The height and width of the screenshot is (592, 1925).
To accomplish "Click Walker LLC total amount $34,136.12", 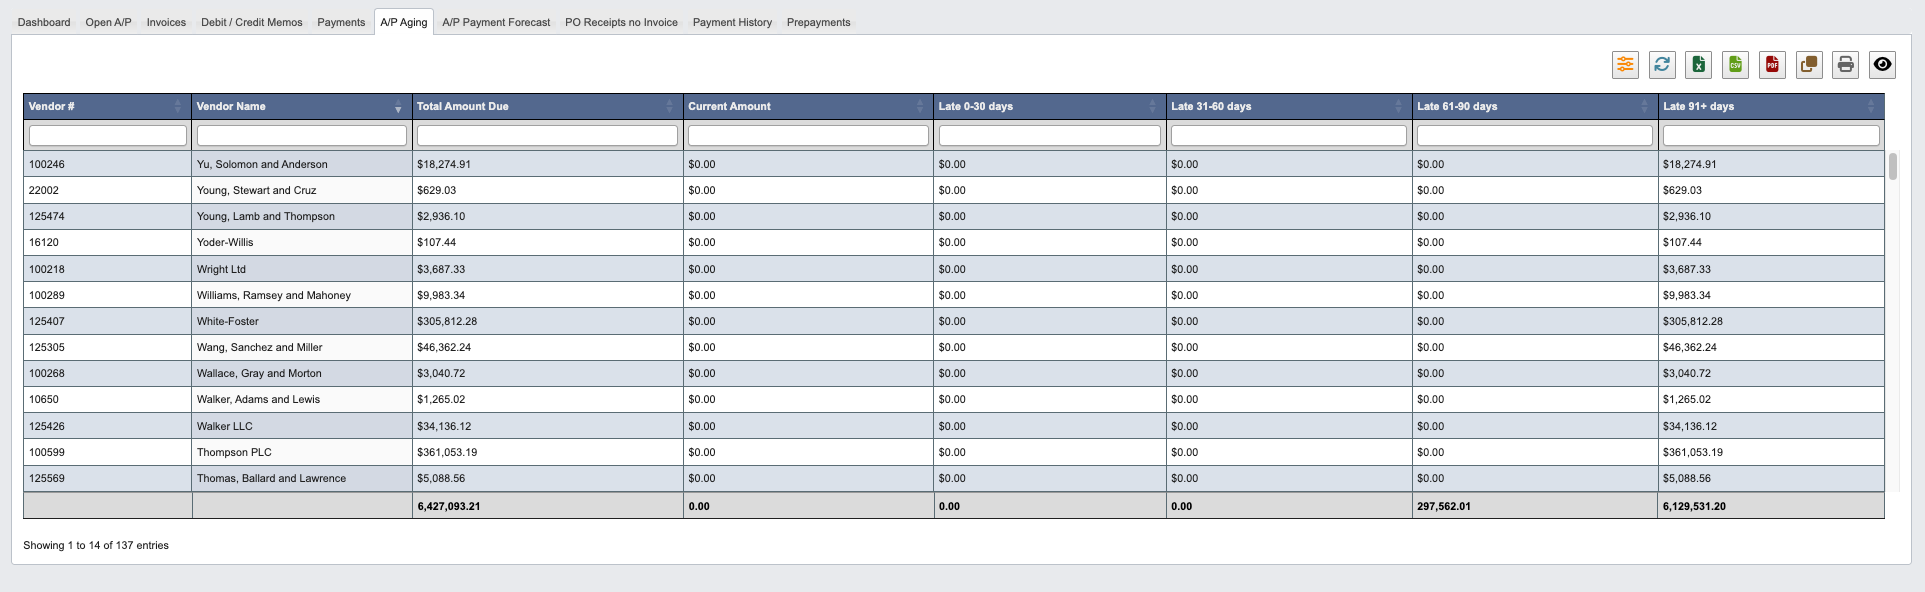I will tap(444, 426).
